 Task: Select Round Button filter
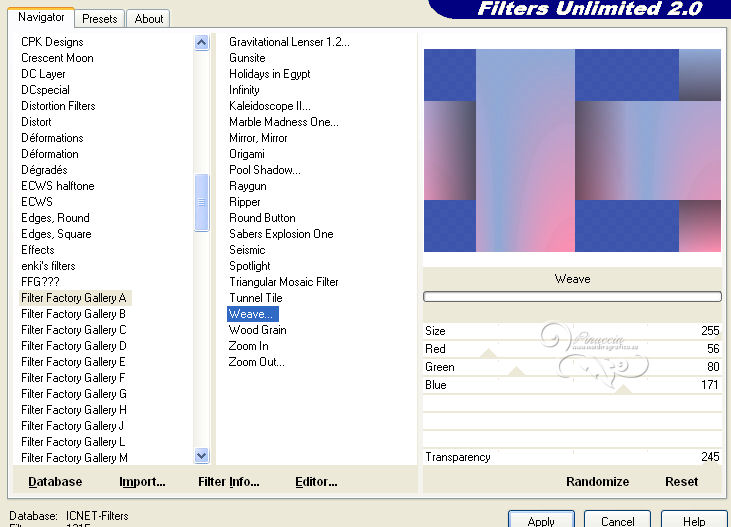click(x=262, y=218)
